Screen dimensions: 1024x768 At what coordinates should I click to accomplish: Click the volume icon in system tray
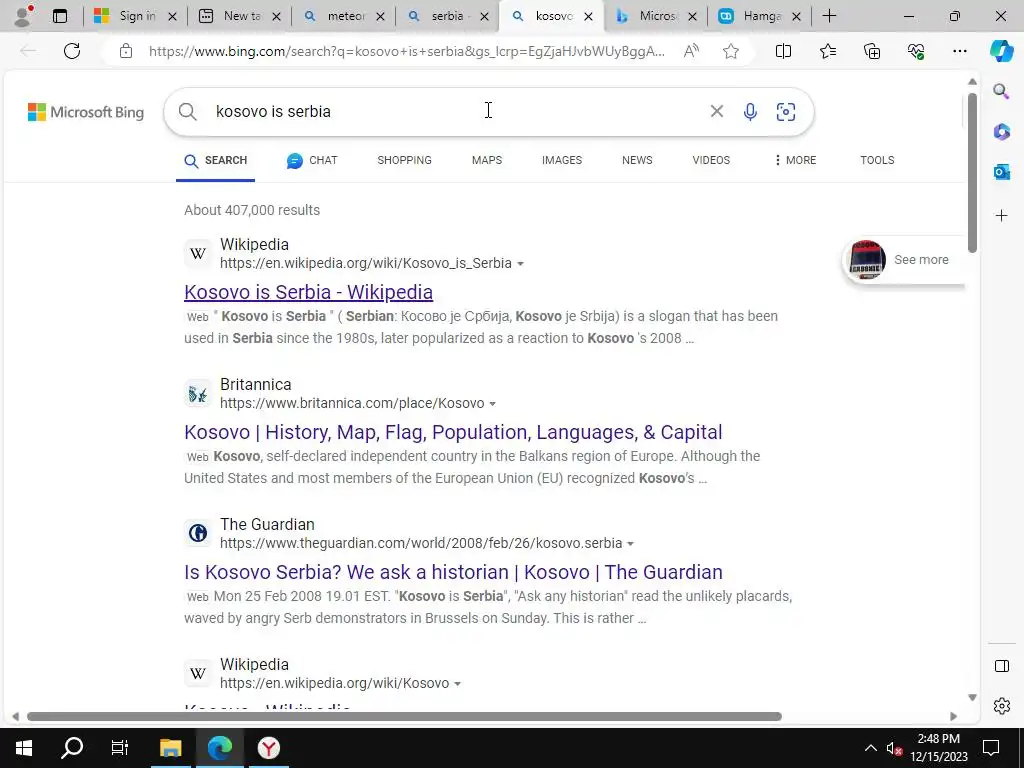894,748
